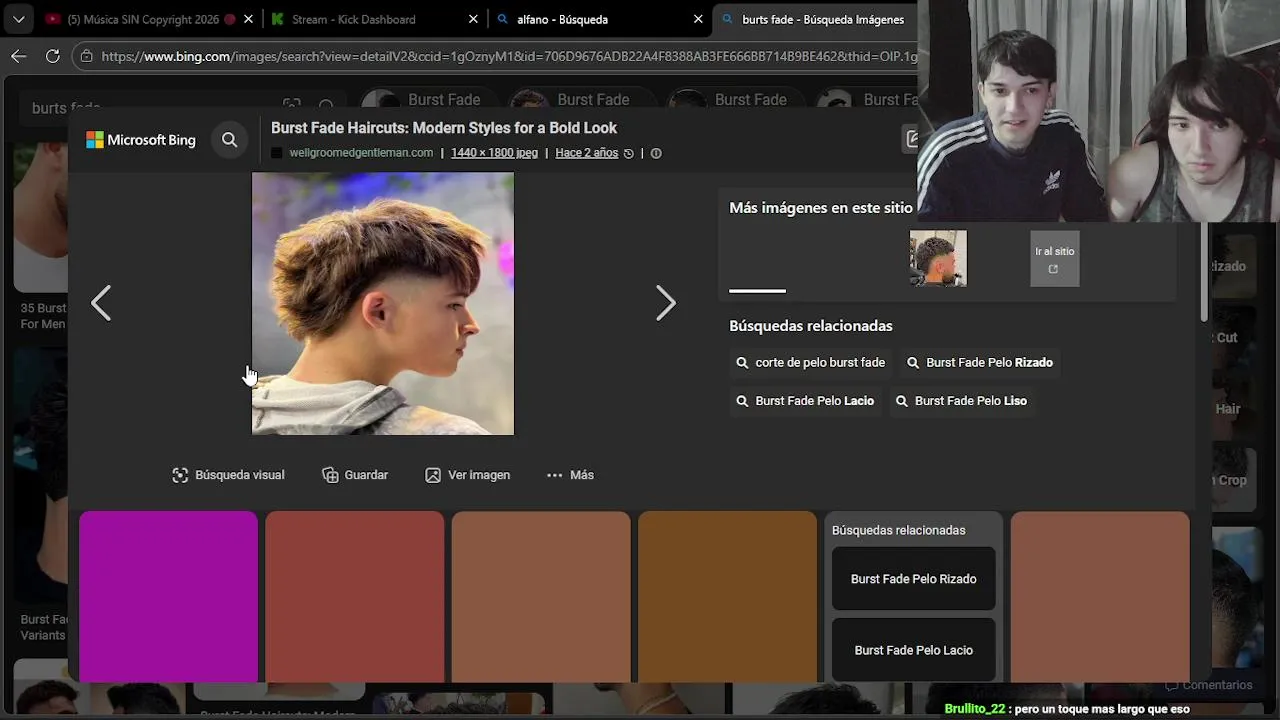
Task: Open Comentarios feedback link
Action: coord(1208,685)
